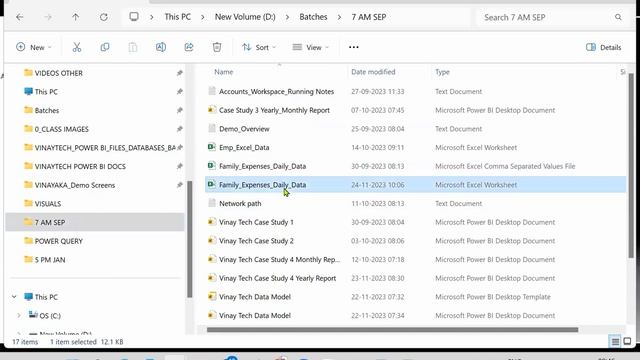The width and height of the screenshot is (640, 360).
Task: Open the New dropdown menu
Action: [33, 47]
